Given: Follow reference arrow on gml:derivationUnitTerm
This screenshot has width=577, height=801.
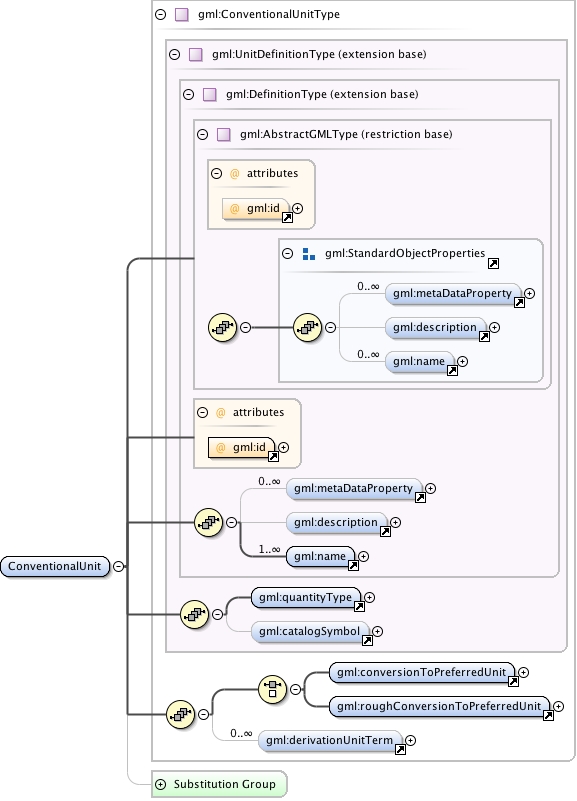Looking at the screenshot, I should tap(400, 749).
